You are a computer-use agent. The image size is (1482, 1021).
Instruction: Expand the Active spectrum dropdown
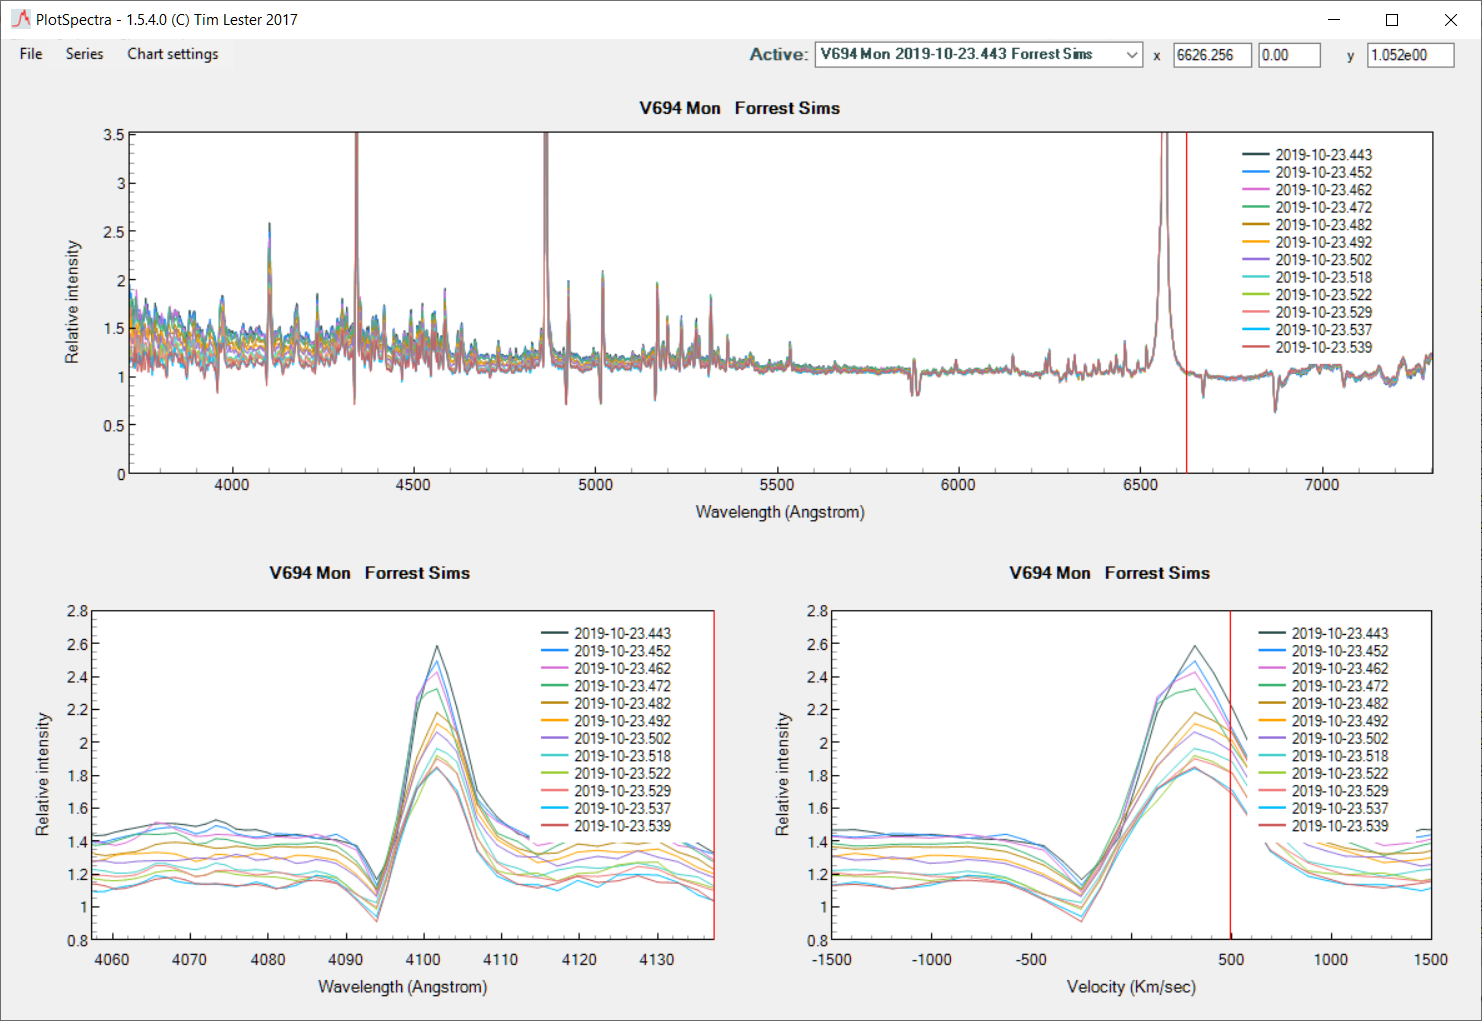tap(1132, 55)
